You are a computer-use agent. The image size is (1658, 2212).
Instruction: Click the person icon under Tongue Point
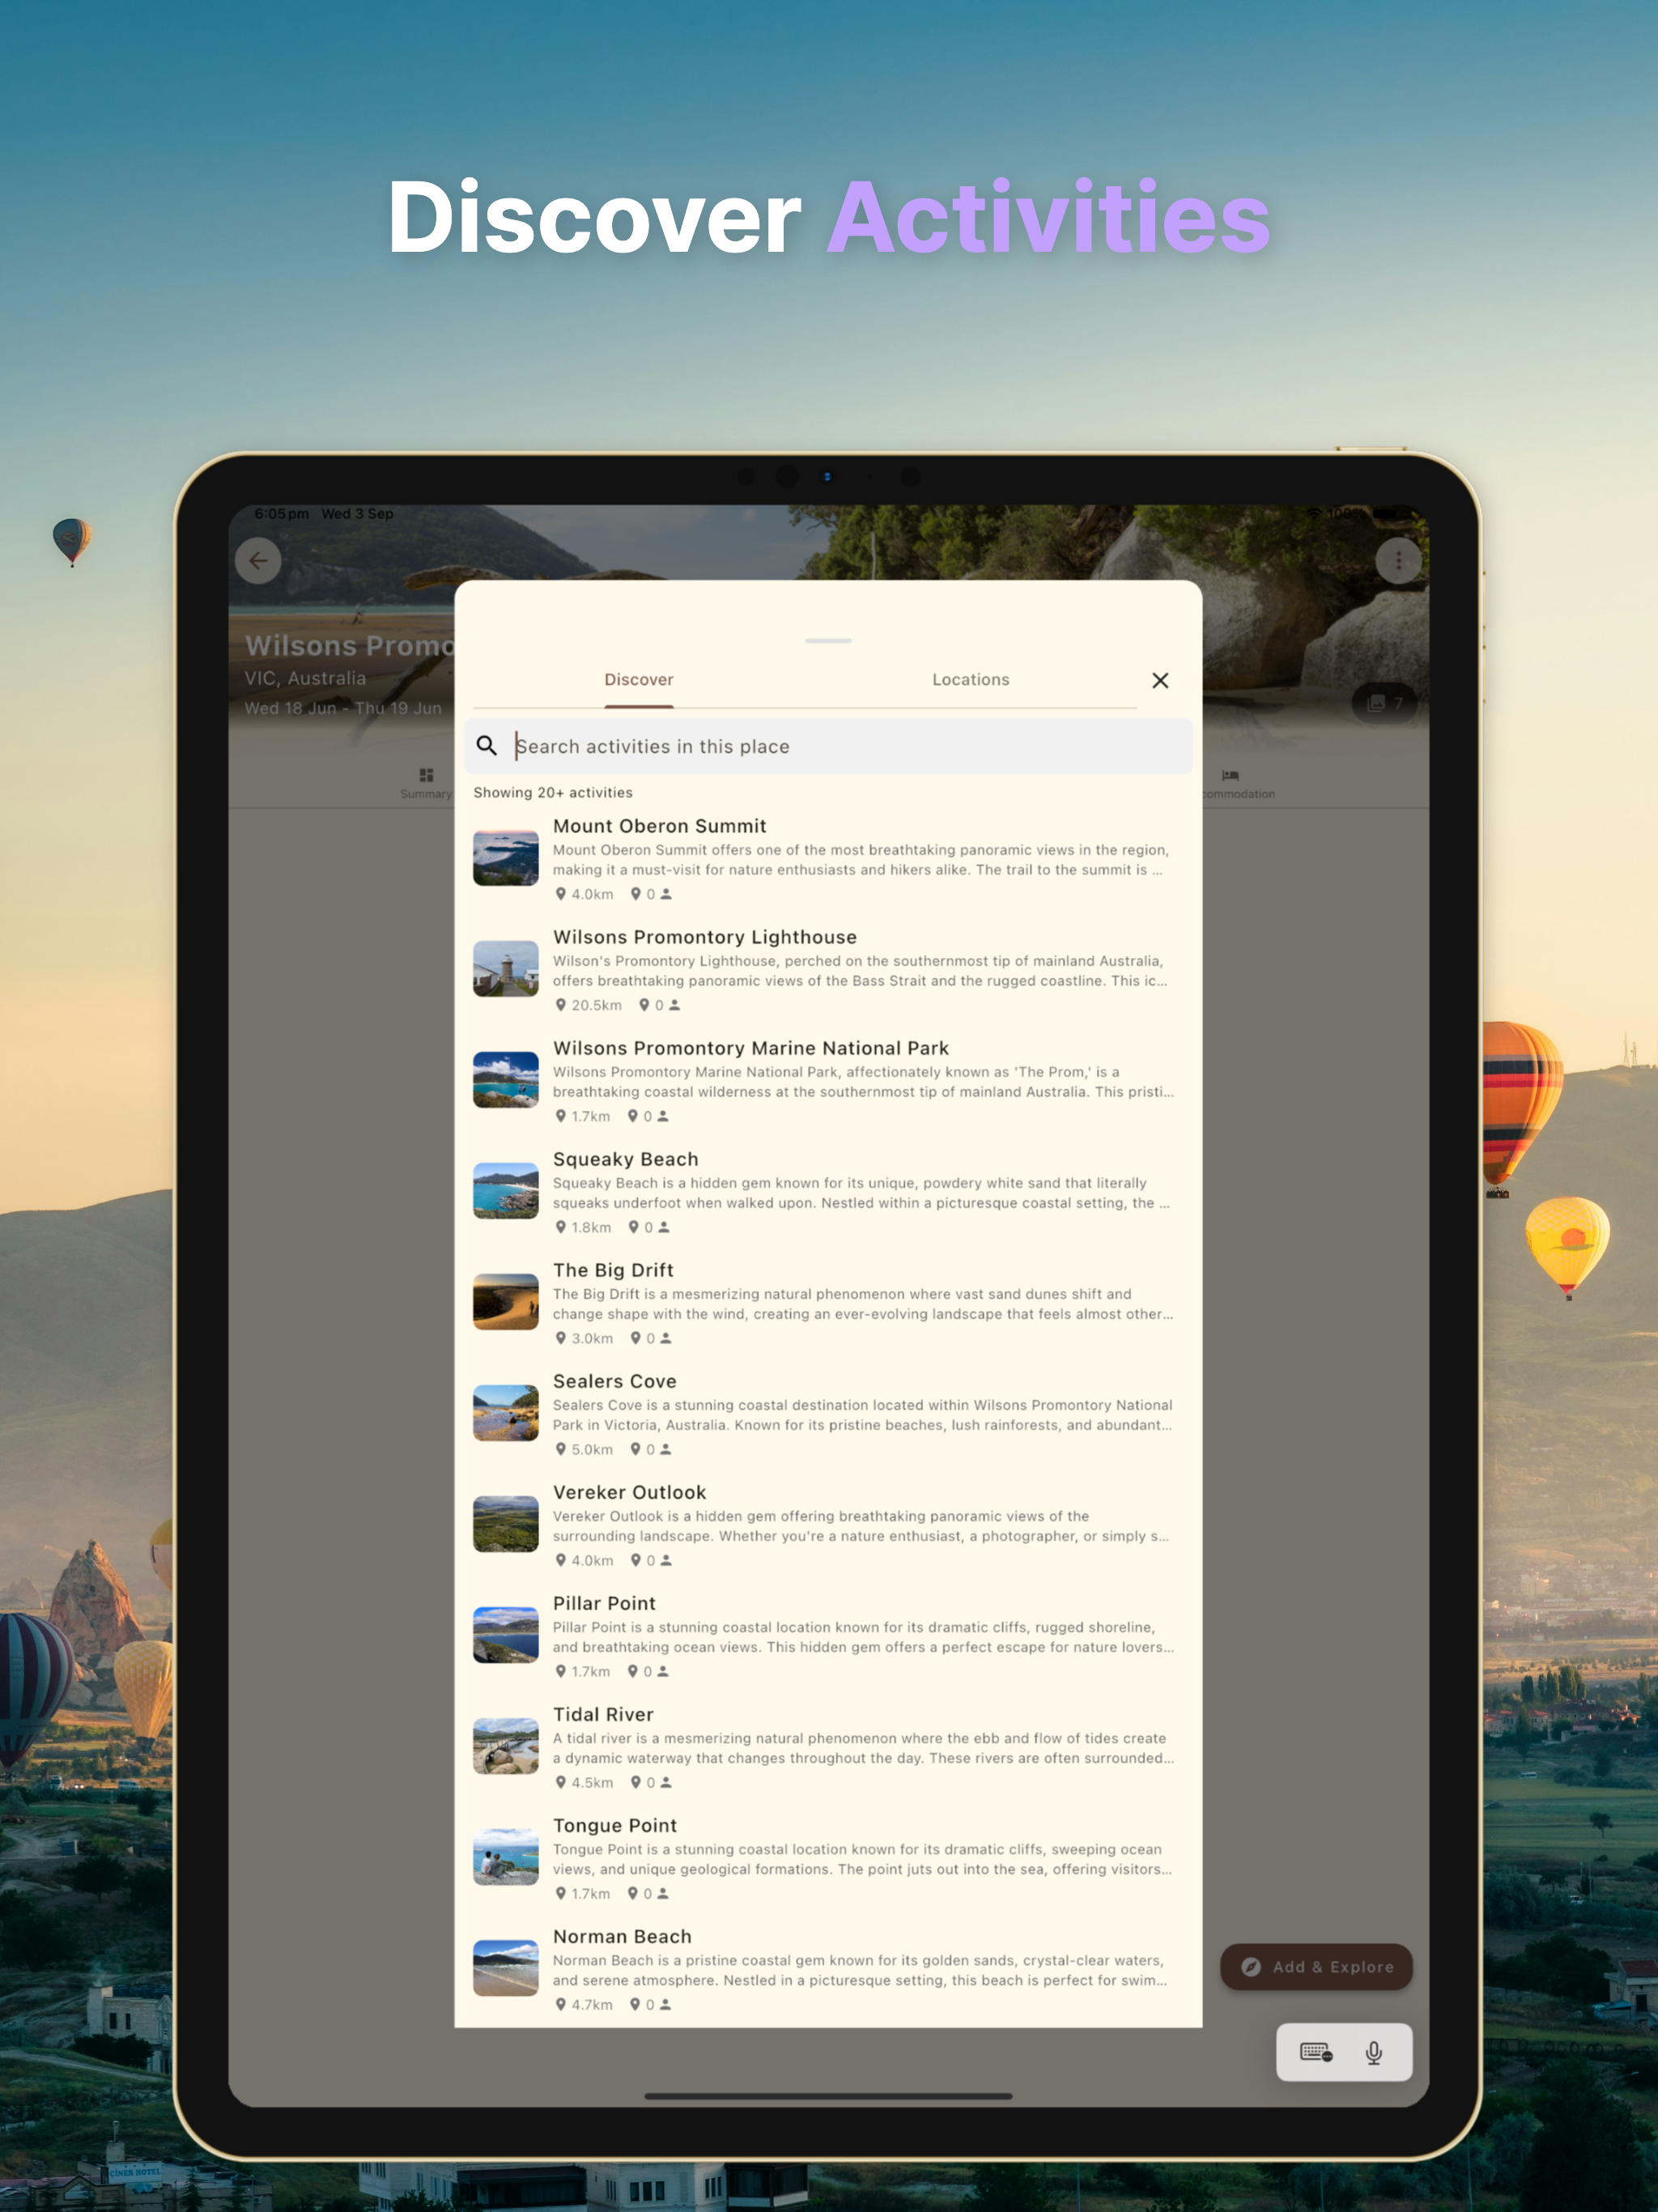[x=663, y=1893]
